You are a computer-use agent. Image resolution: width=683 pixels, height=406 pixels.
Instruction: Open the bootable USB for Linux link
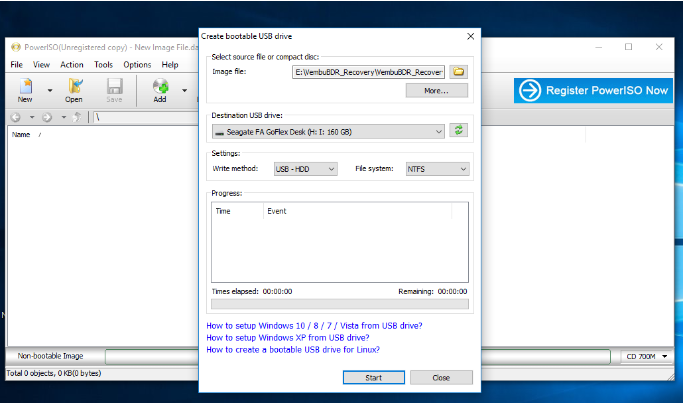click(293, 350)
